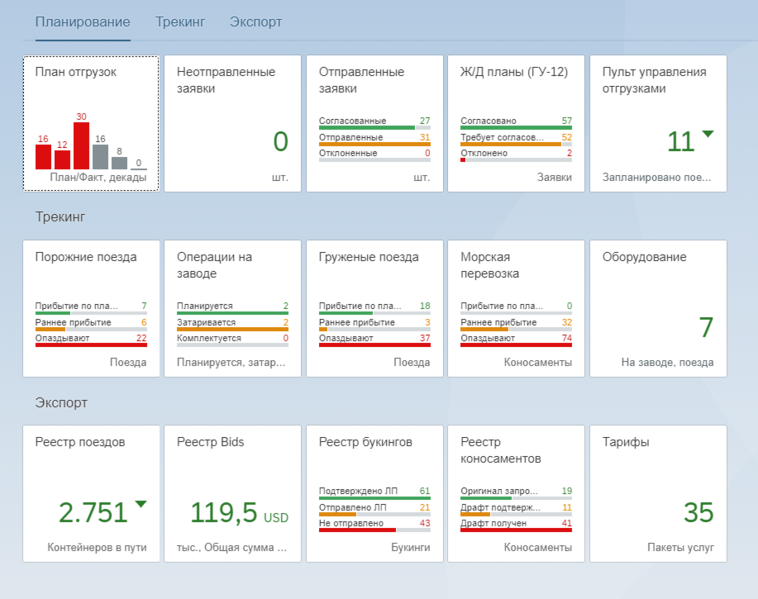
Task: Click the down arrow beside 2.751
Action: point(140,504)
